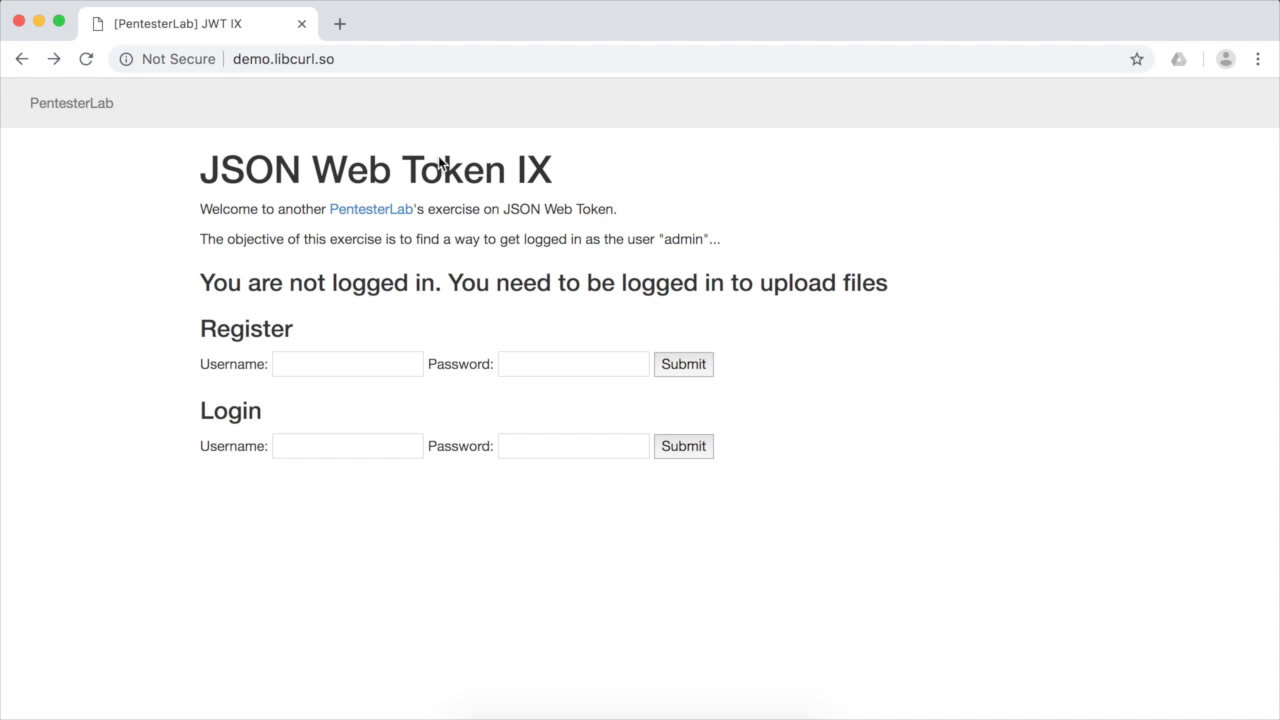Open the Google Drive extension icon
This screenshot has width=1280, height=720.
[x=1179, y=59]
